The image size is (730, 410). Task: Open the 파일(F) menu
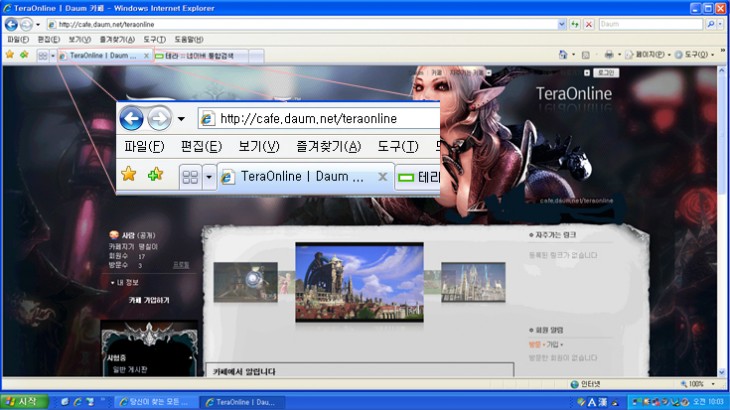(18, 39)
